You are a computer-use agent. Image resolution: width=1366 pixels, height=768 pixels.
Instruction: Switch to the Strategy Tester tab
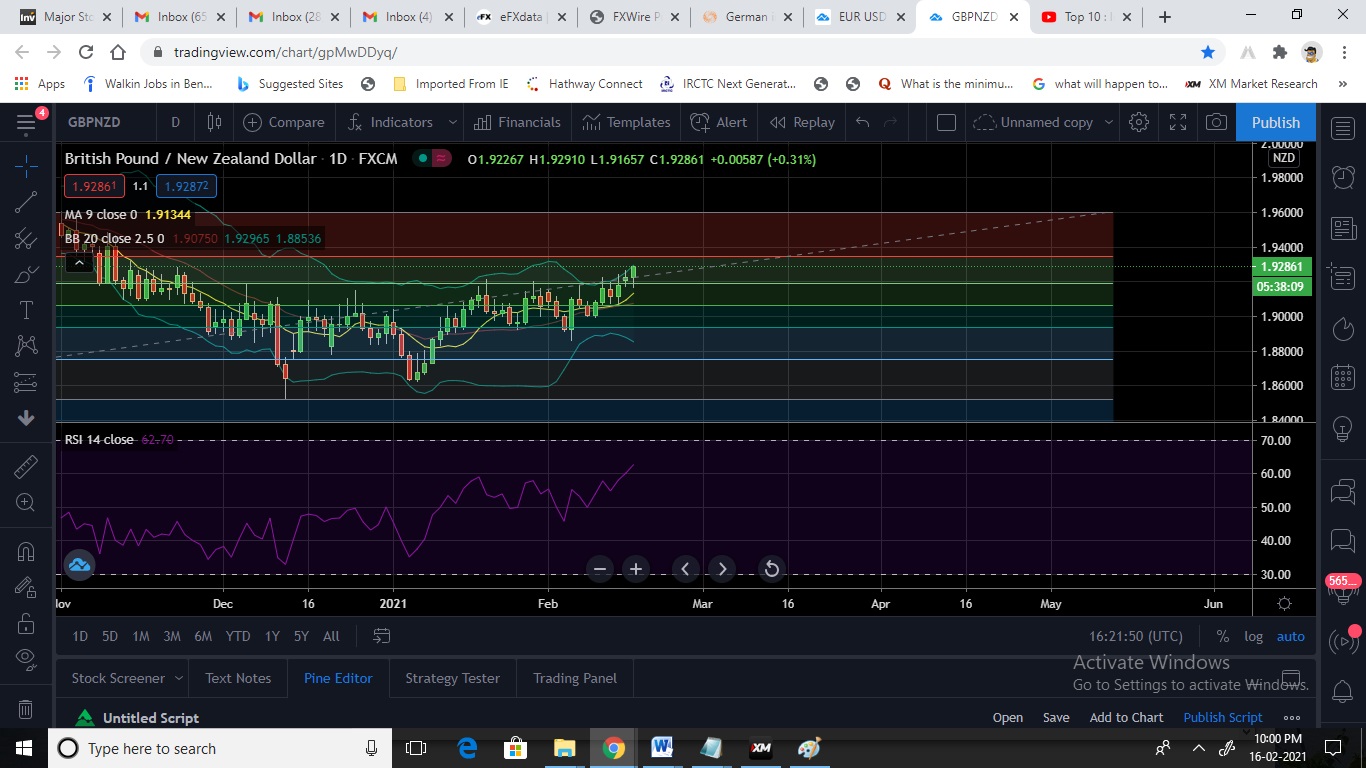pos(452,678)
